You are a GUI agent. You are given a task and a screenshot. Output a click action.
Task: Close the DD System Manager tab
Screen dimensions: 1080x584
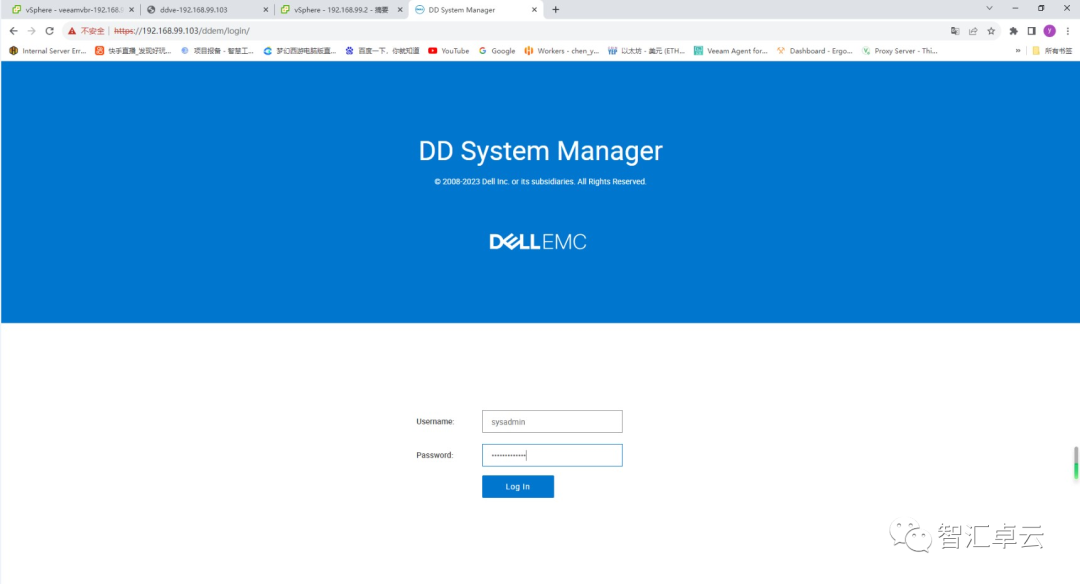pos(534,10)
